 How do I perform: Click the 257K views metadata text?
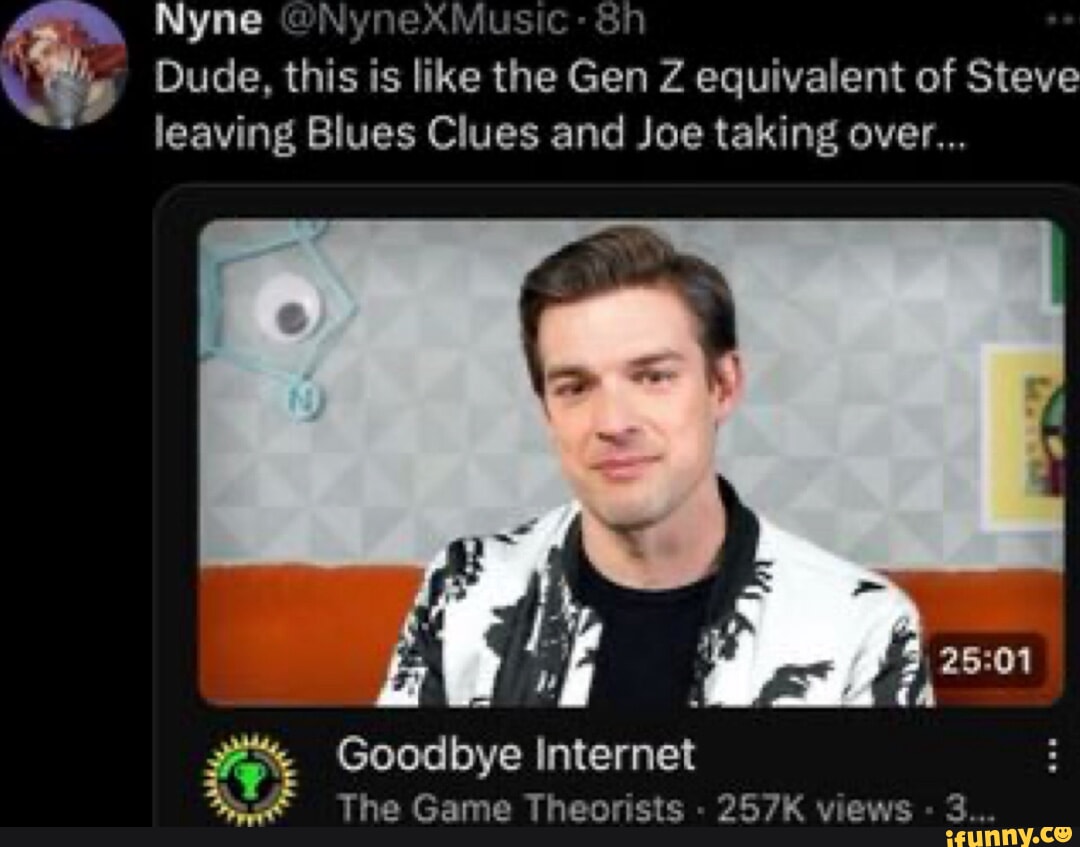[x=814, y=808]
